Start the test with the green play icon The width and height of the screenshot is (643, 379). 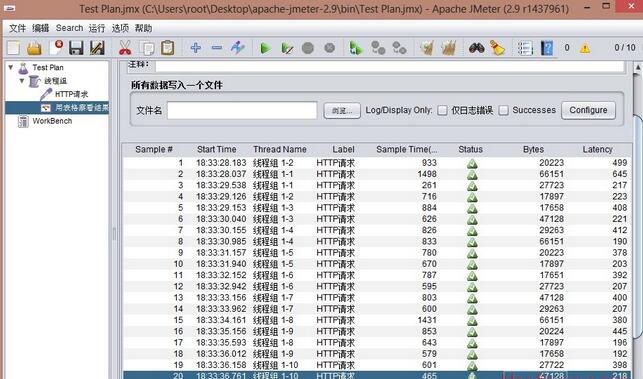[265, 48]
